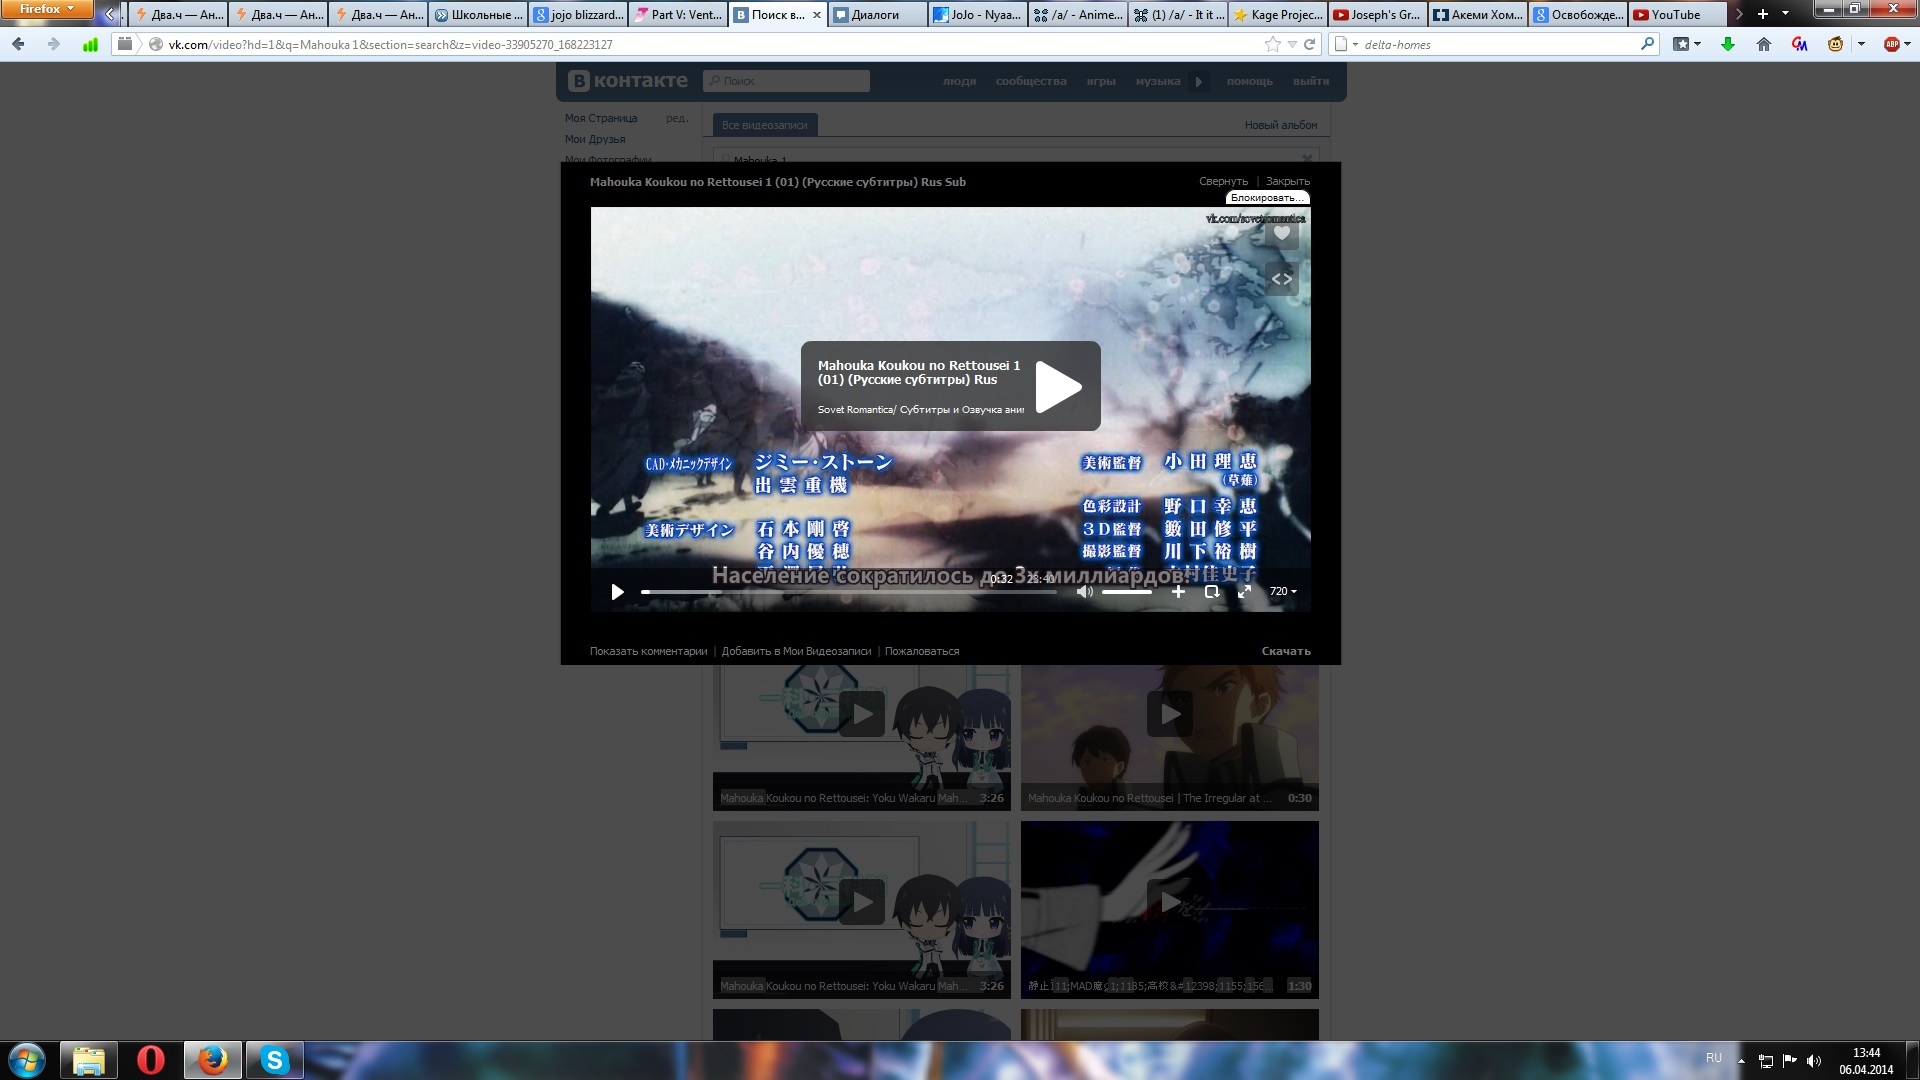1920x1080 pixels.
Task: Add video via the plus icon in player
Action: tap(1178, 592)
